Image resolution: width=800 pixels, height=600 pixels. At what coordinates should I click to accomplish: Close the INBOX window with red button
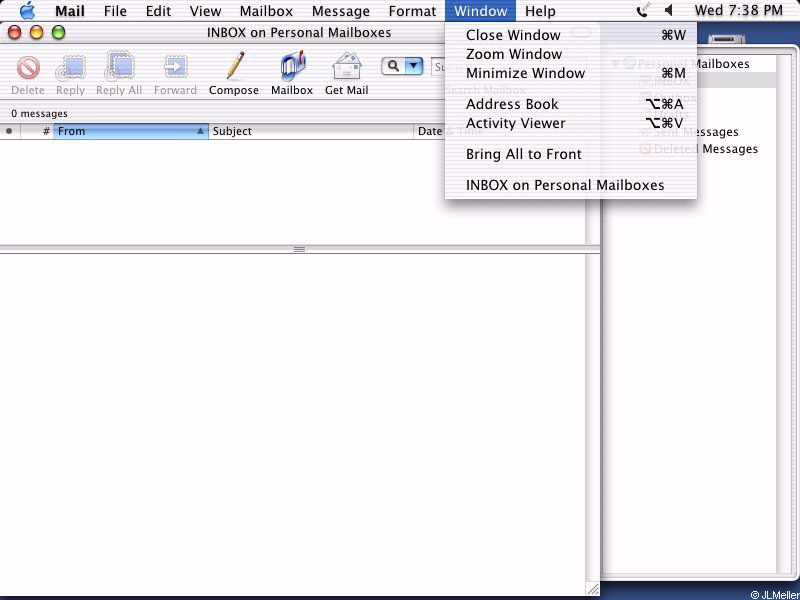pyautogui.click(x=14, y=33)
